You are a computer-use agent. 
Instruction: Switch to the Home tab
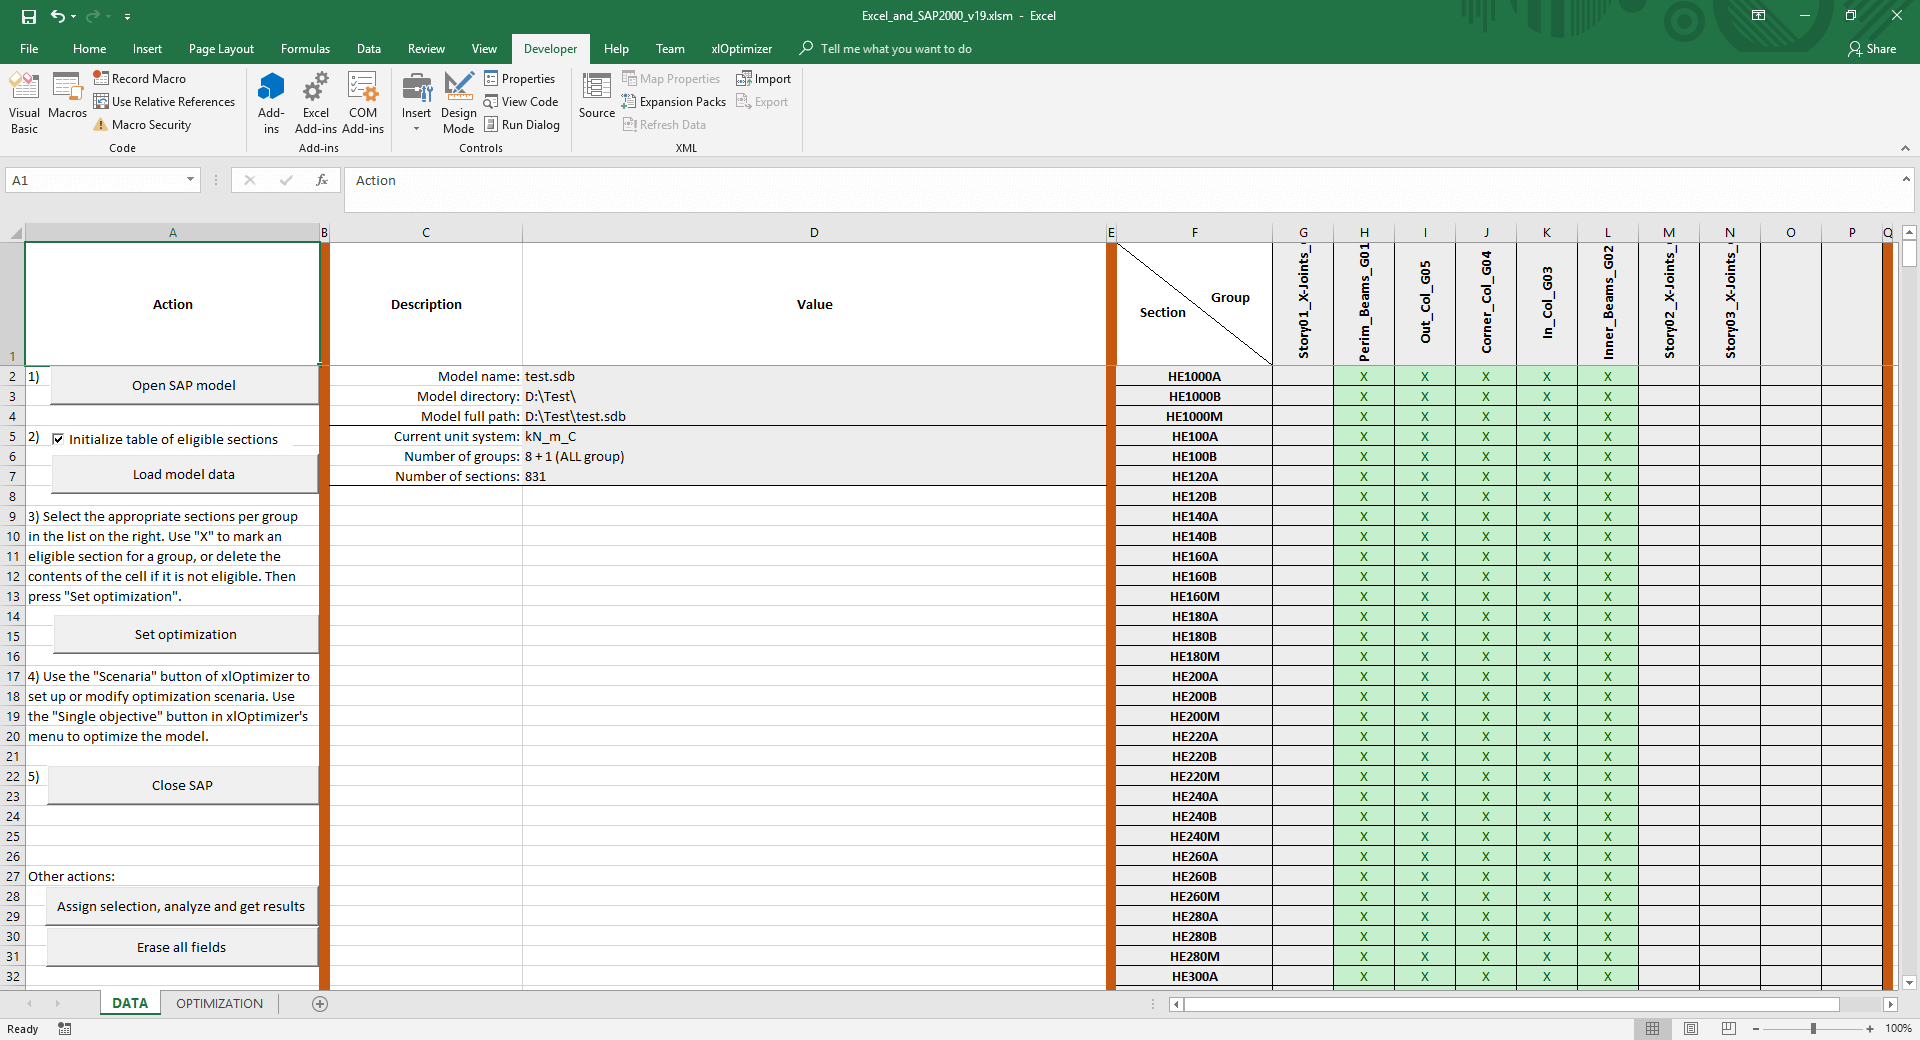89,49
